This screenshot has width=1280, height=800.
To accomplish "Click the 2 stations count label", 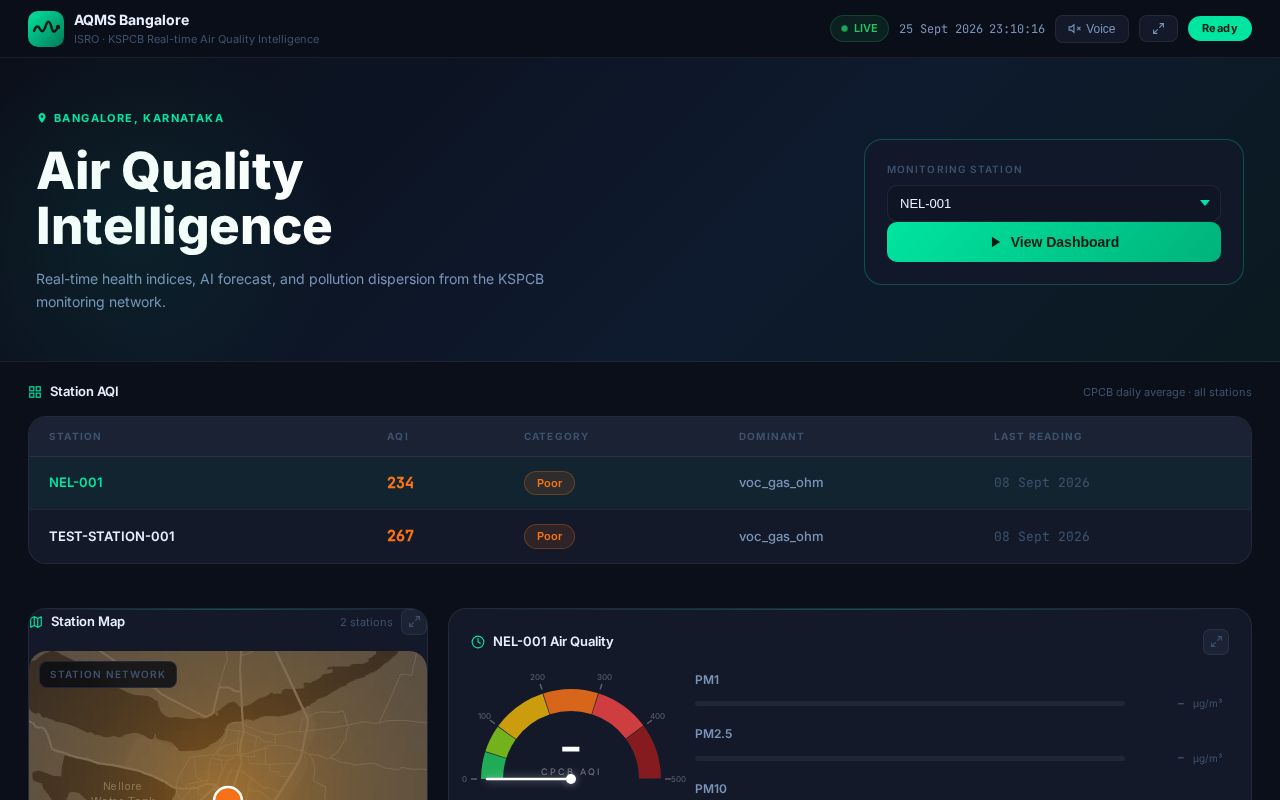I will [366, 622].
